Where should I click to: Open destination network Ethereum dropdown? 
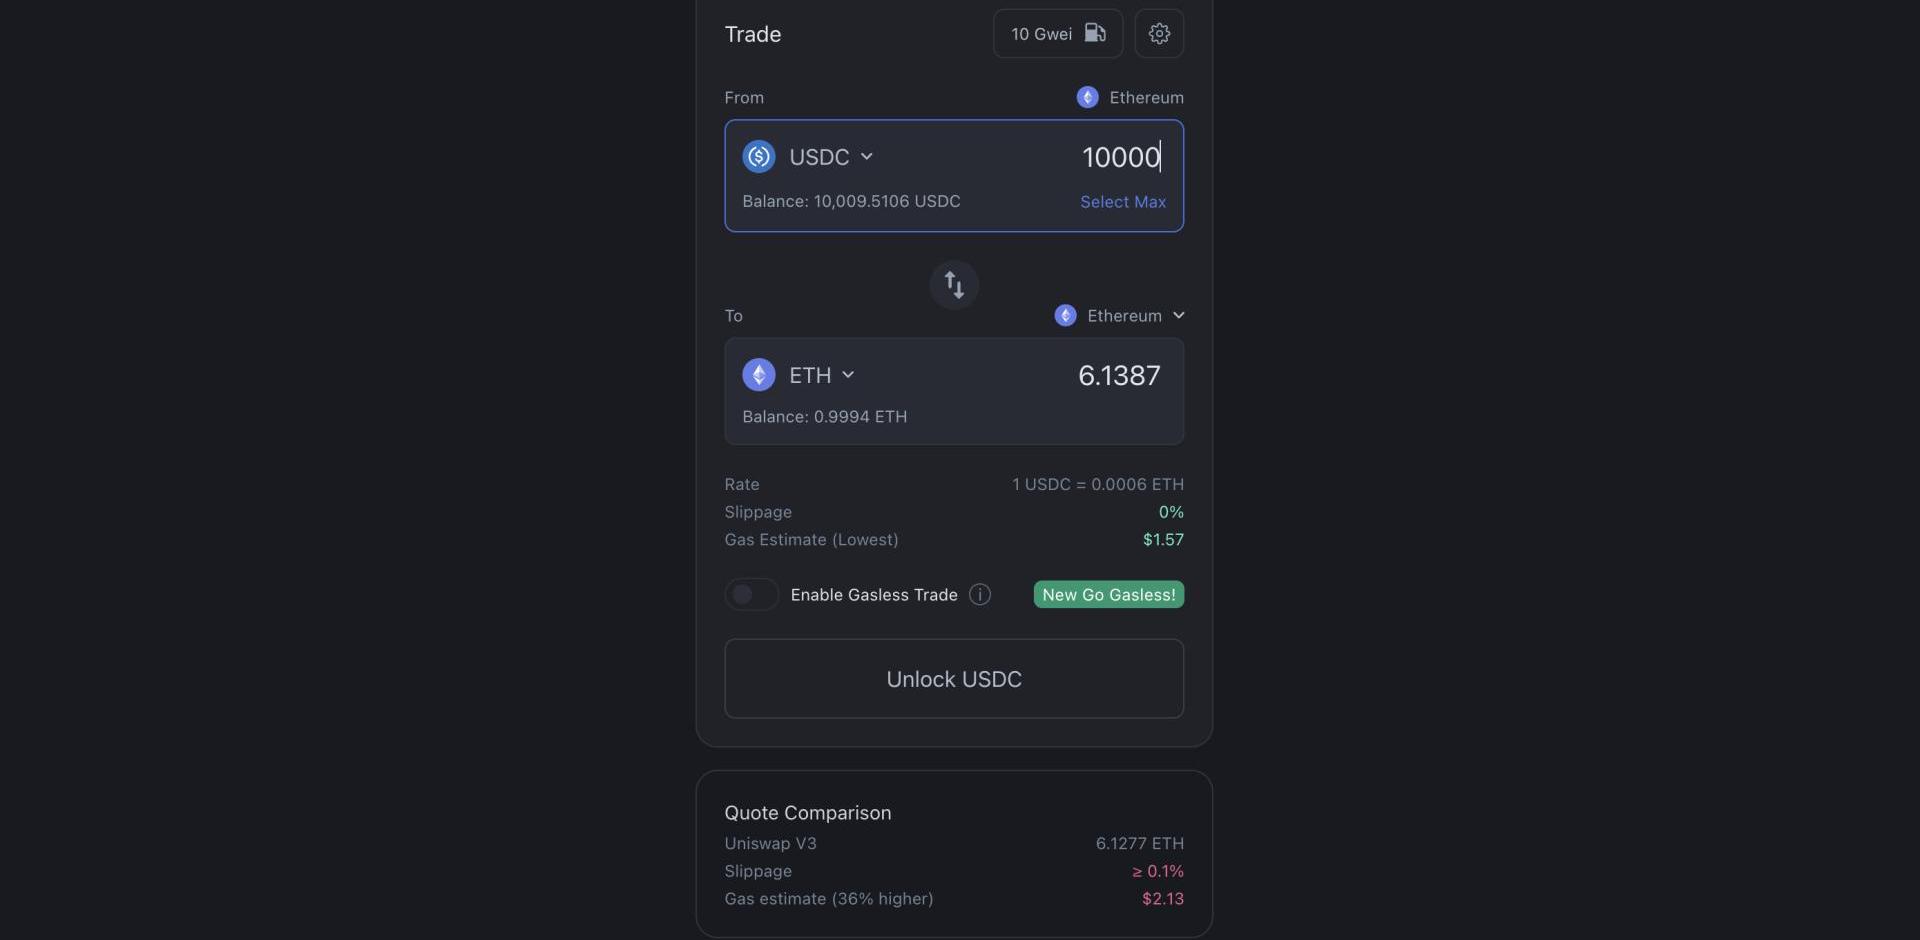click(1178, 316)
